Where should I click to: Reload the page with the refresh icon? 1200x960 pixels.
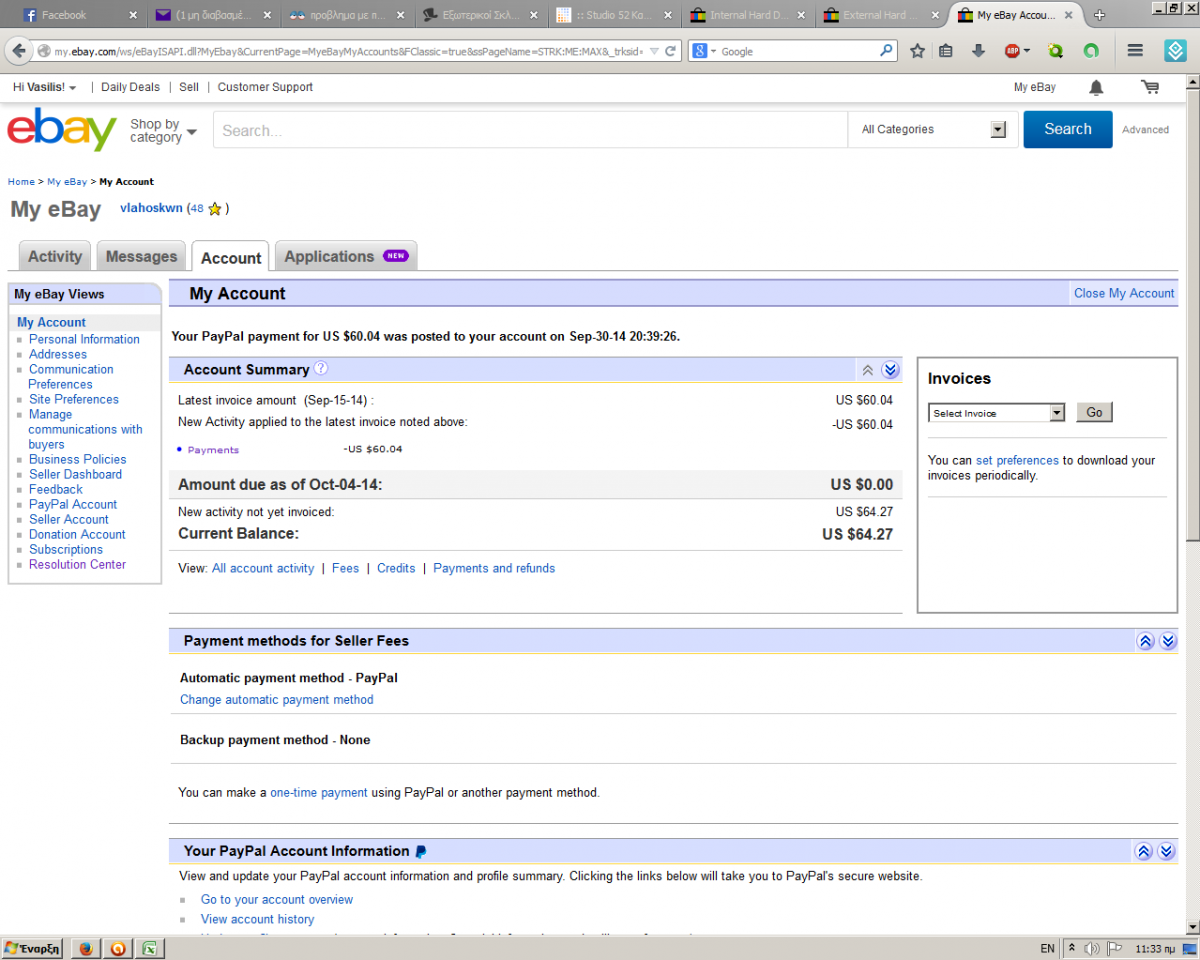670,51
